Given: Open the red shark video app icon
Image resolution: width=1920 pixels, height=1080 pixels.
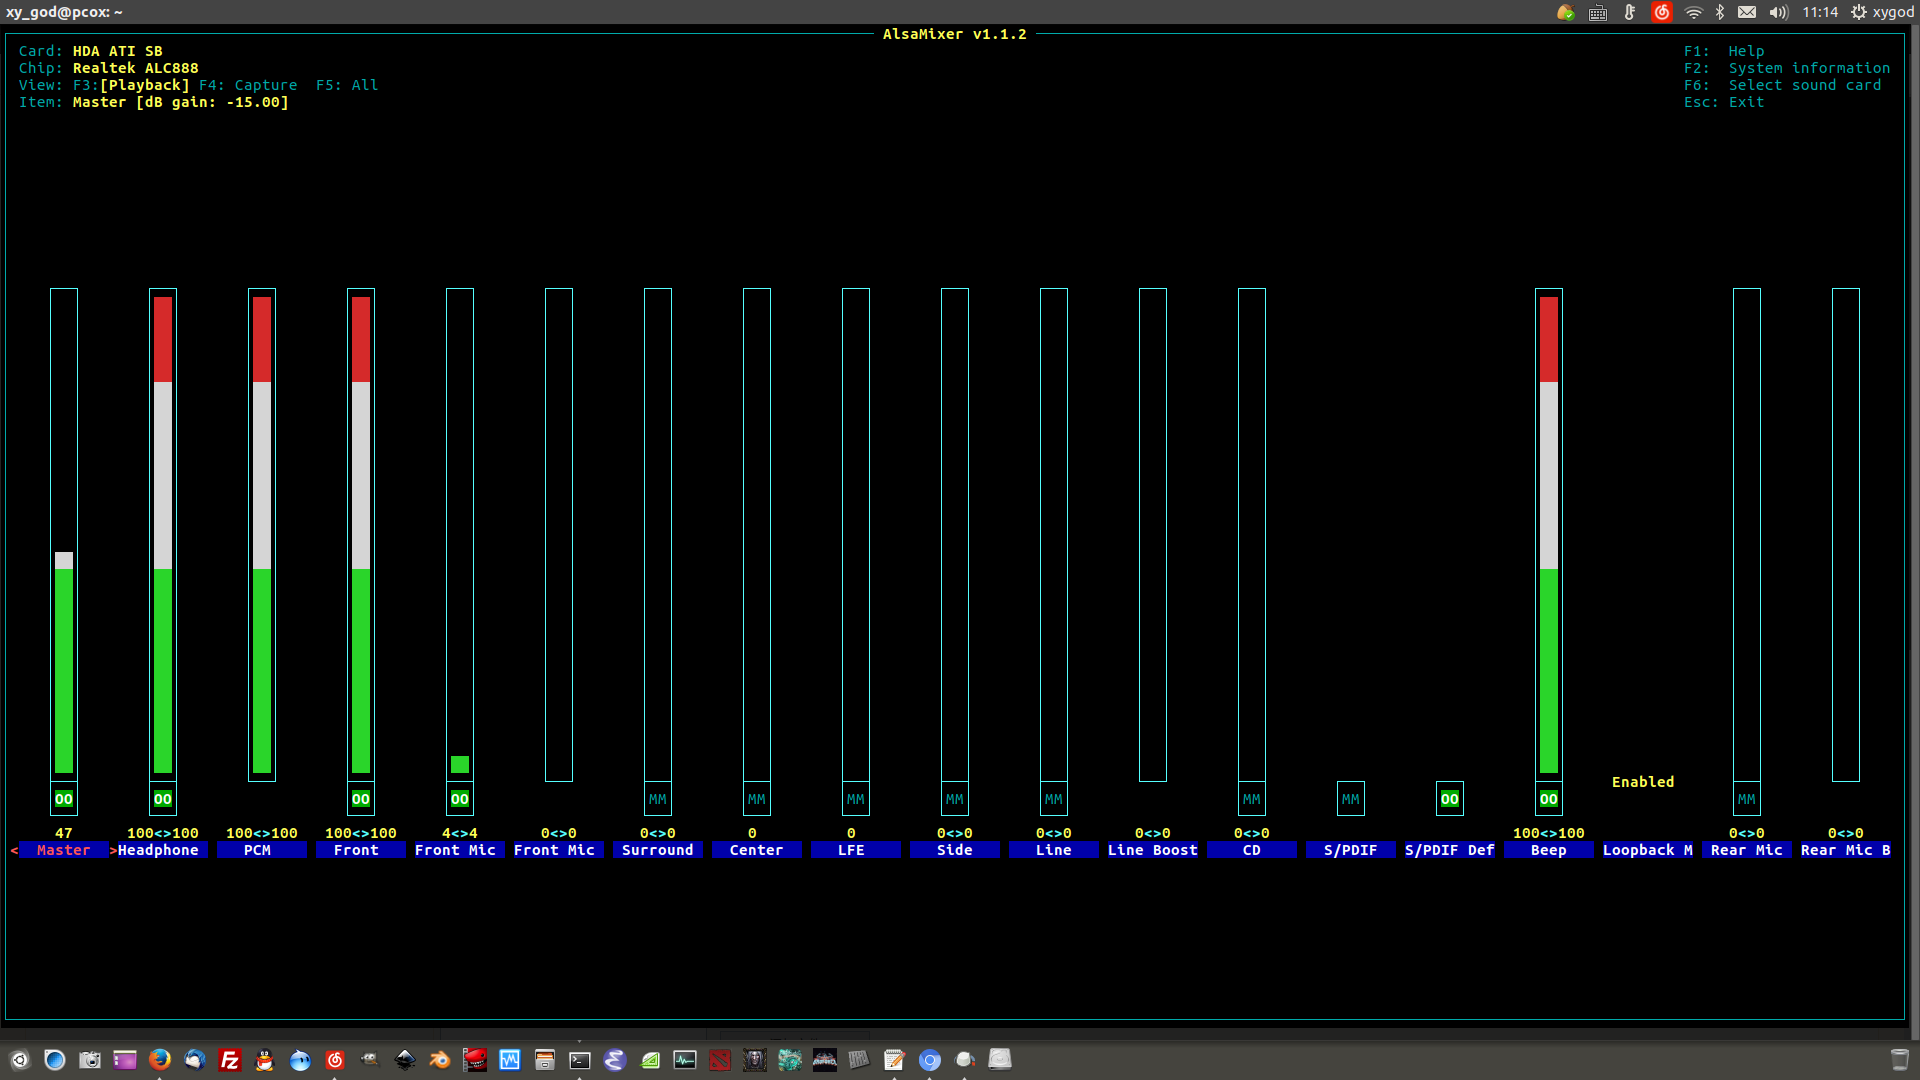Looking at the screenshot, I should (x=475, y=1059).
